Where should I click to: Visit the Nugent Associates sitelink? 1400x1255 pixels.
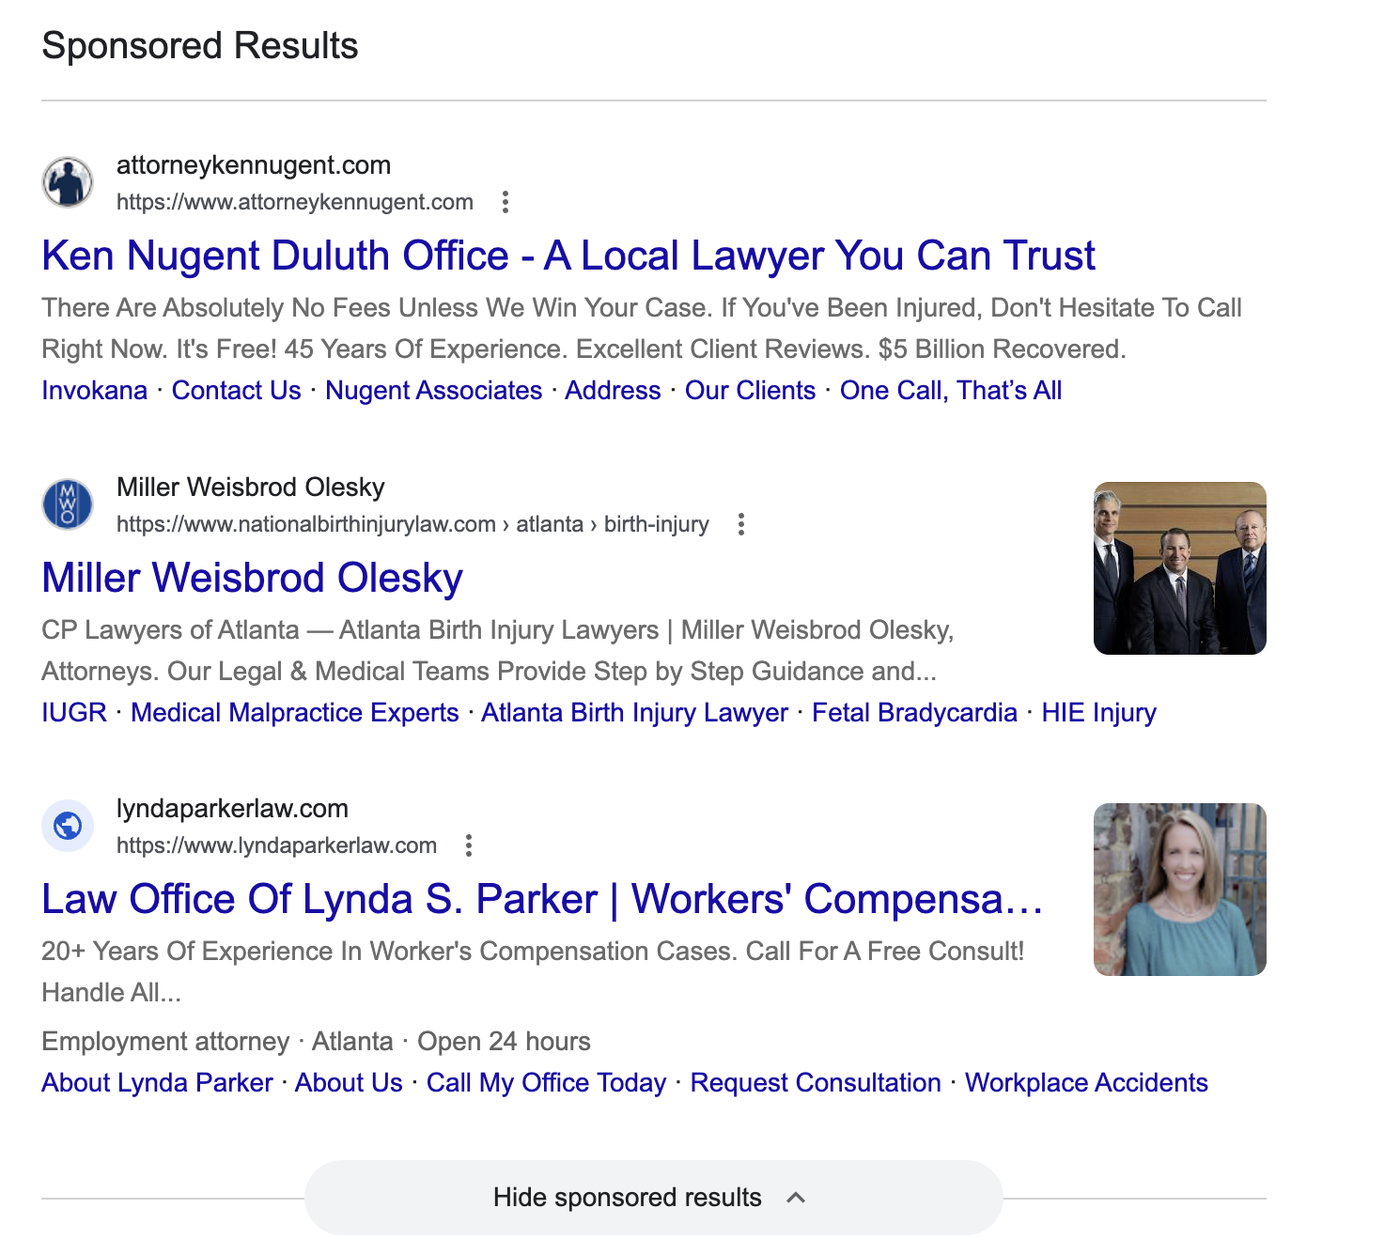[x=434, y=391]
